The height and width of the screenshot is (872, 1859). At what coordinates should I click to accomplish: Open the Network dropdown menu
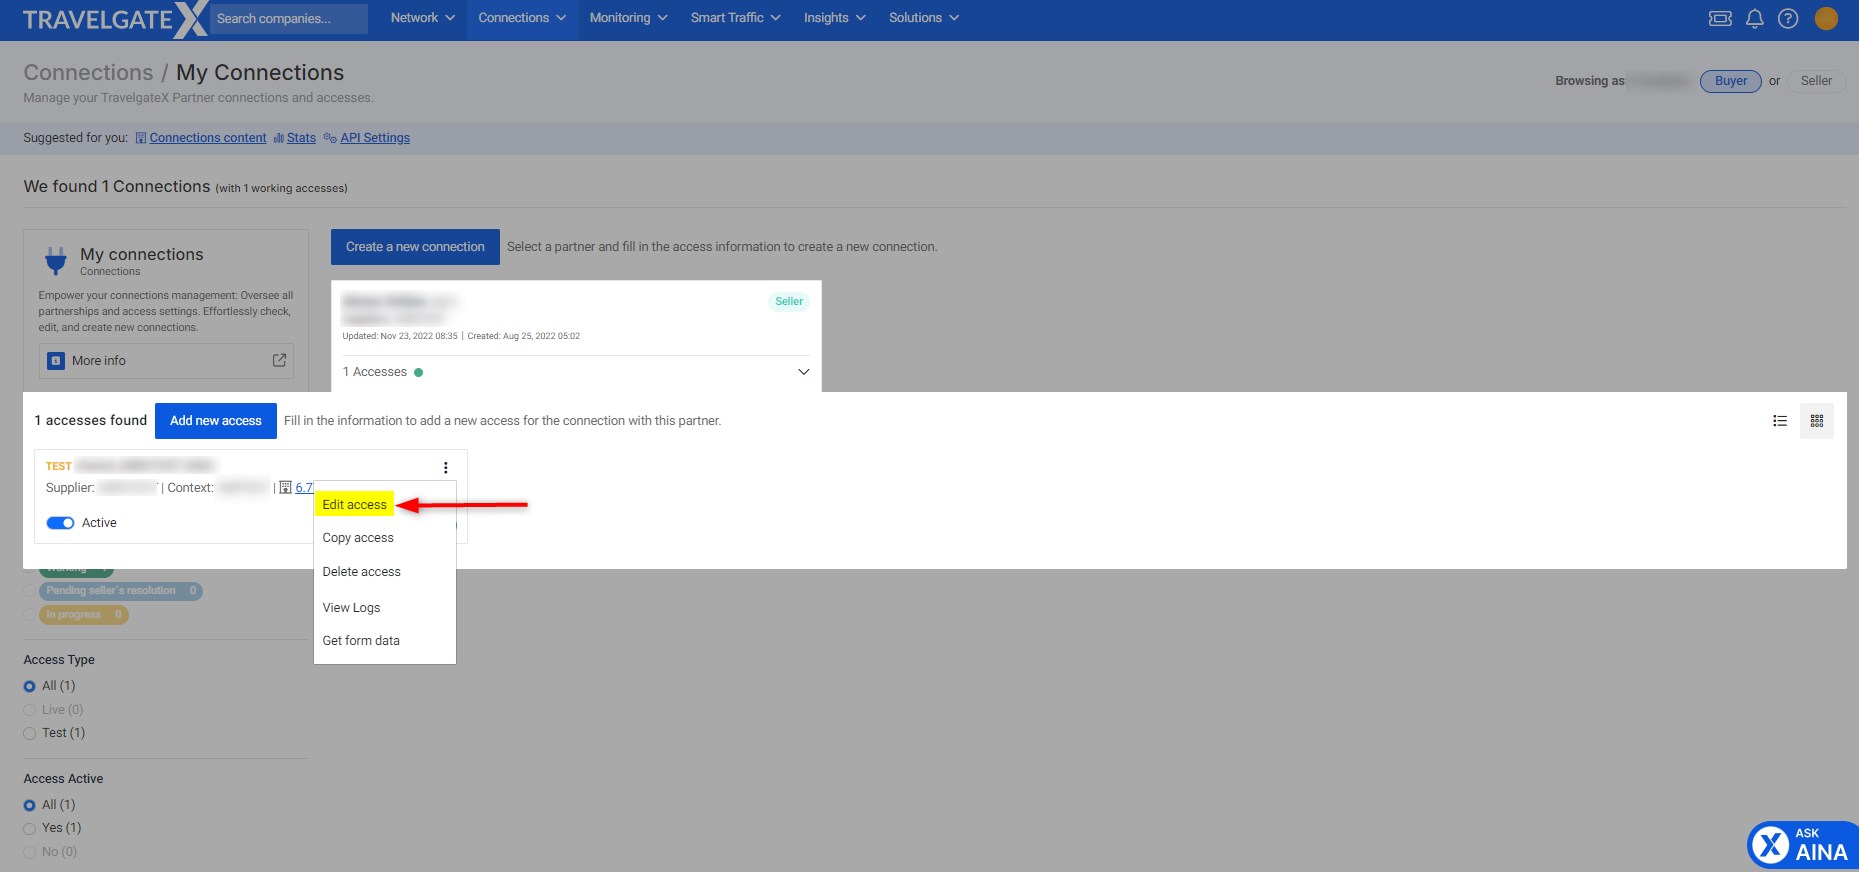click(422, 18)
